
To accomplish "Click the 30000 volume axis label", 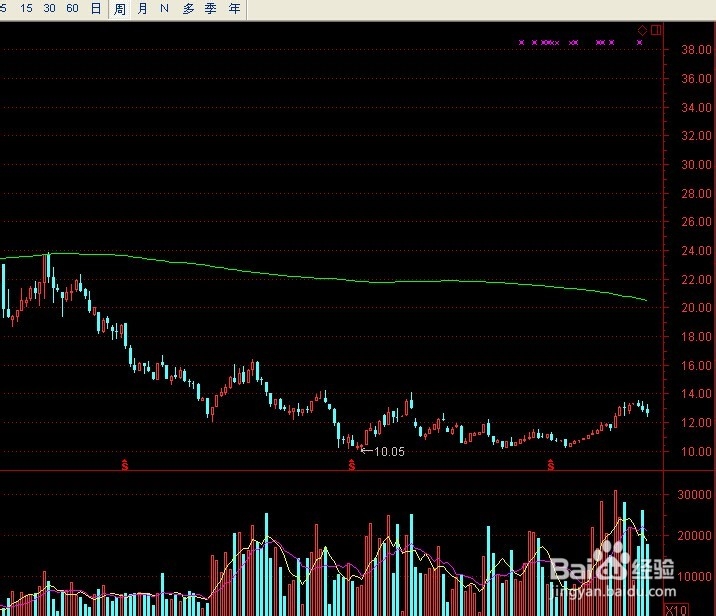I will click(x=694, y=495).
